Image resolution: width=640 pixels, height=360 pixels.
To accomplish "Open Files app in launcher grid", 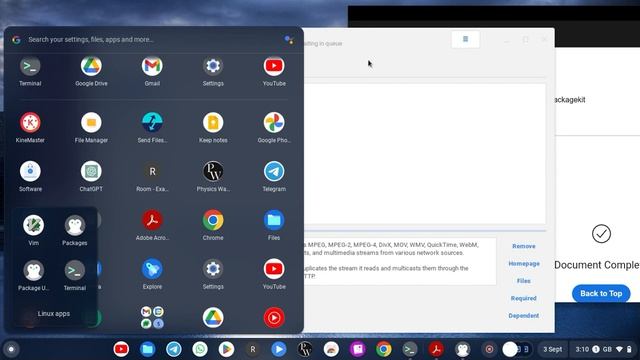I will click(x=274, y=220).
